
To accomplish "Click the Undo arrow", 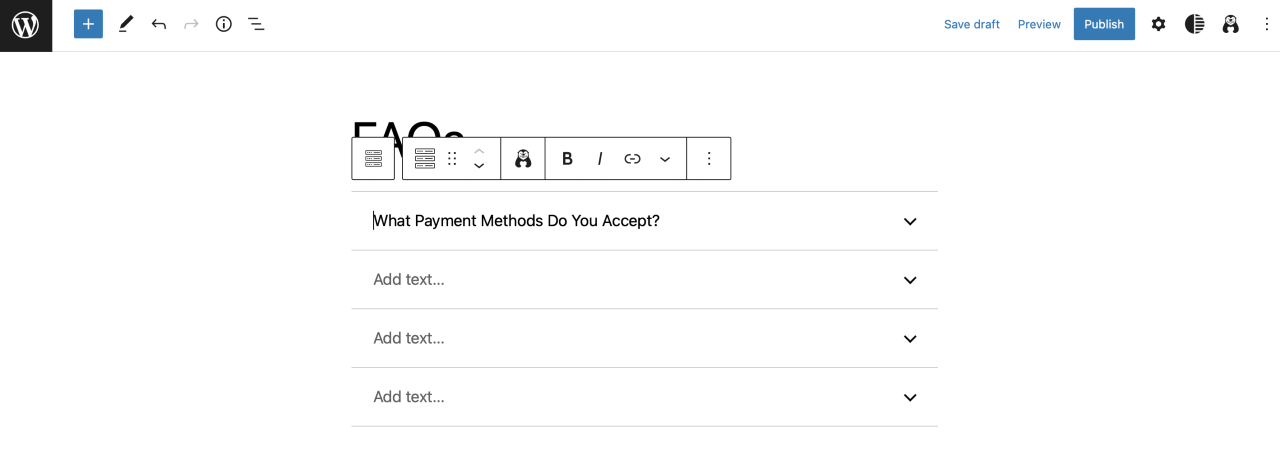I will tap(158, 24).
